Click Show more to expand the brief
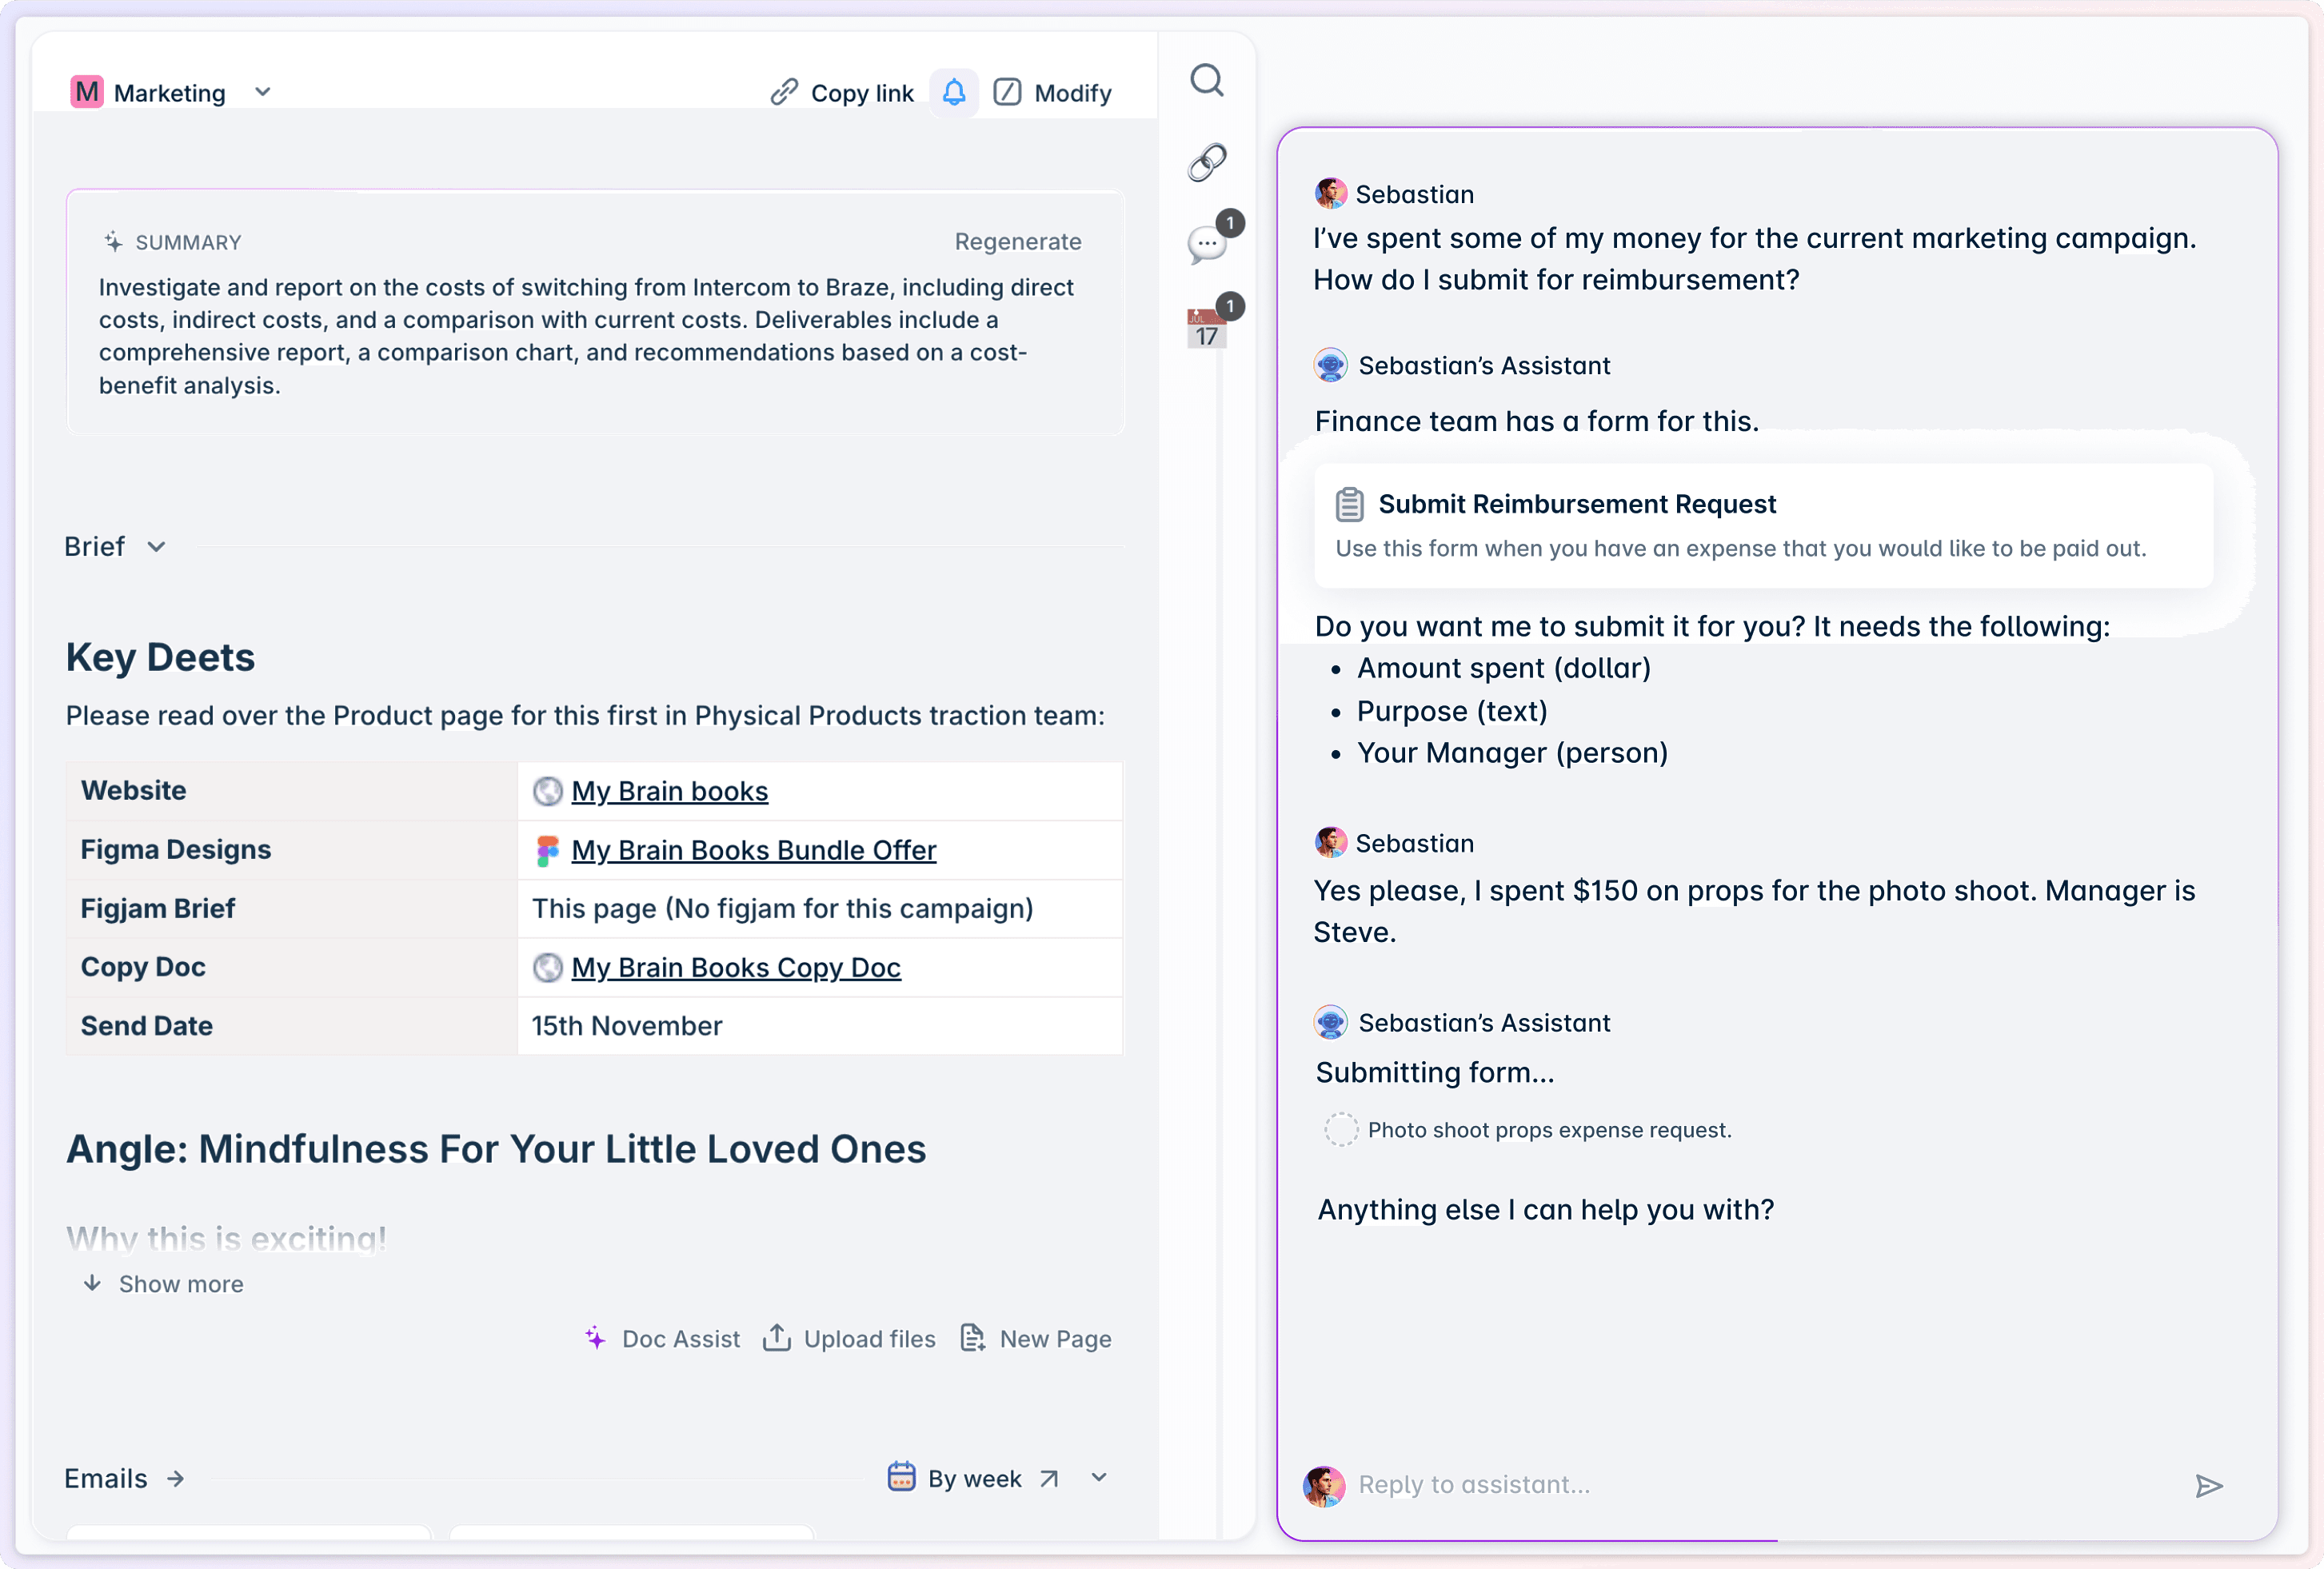 pos(164,1284)
